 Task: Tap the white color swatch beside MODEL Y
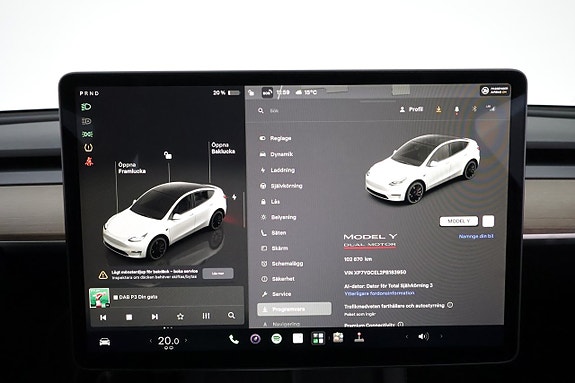point(488,221)
